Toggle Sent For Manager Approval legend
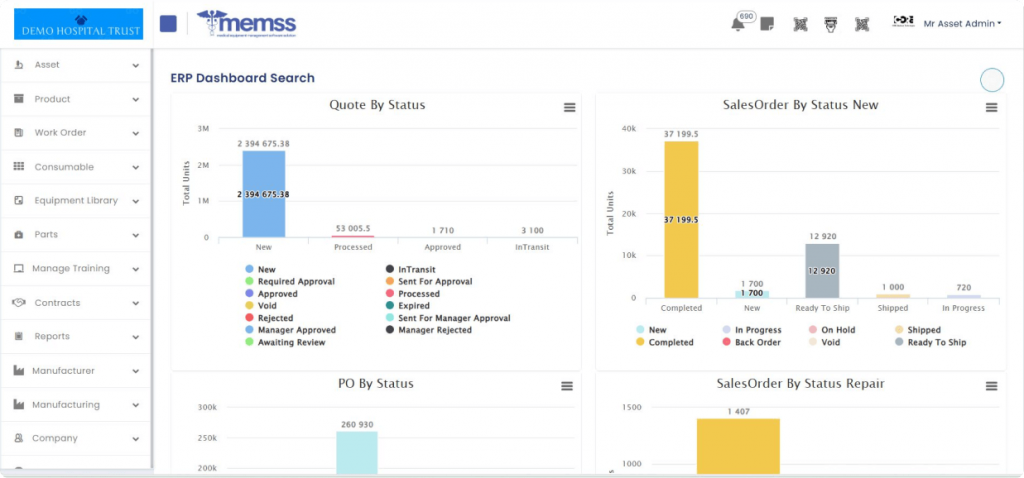The height and width of the screenshot is (478, 1024). (447, 318)
